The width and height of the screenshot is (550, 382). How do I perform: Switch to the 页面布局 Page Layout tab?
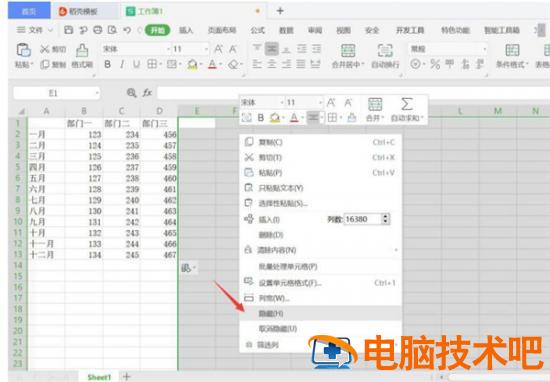222,31
